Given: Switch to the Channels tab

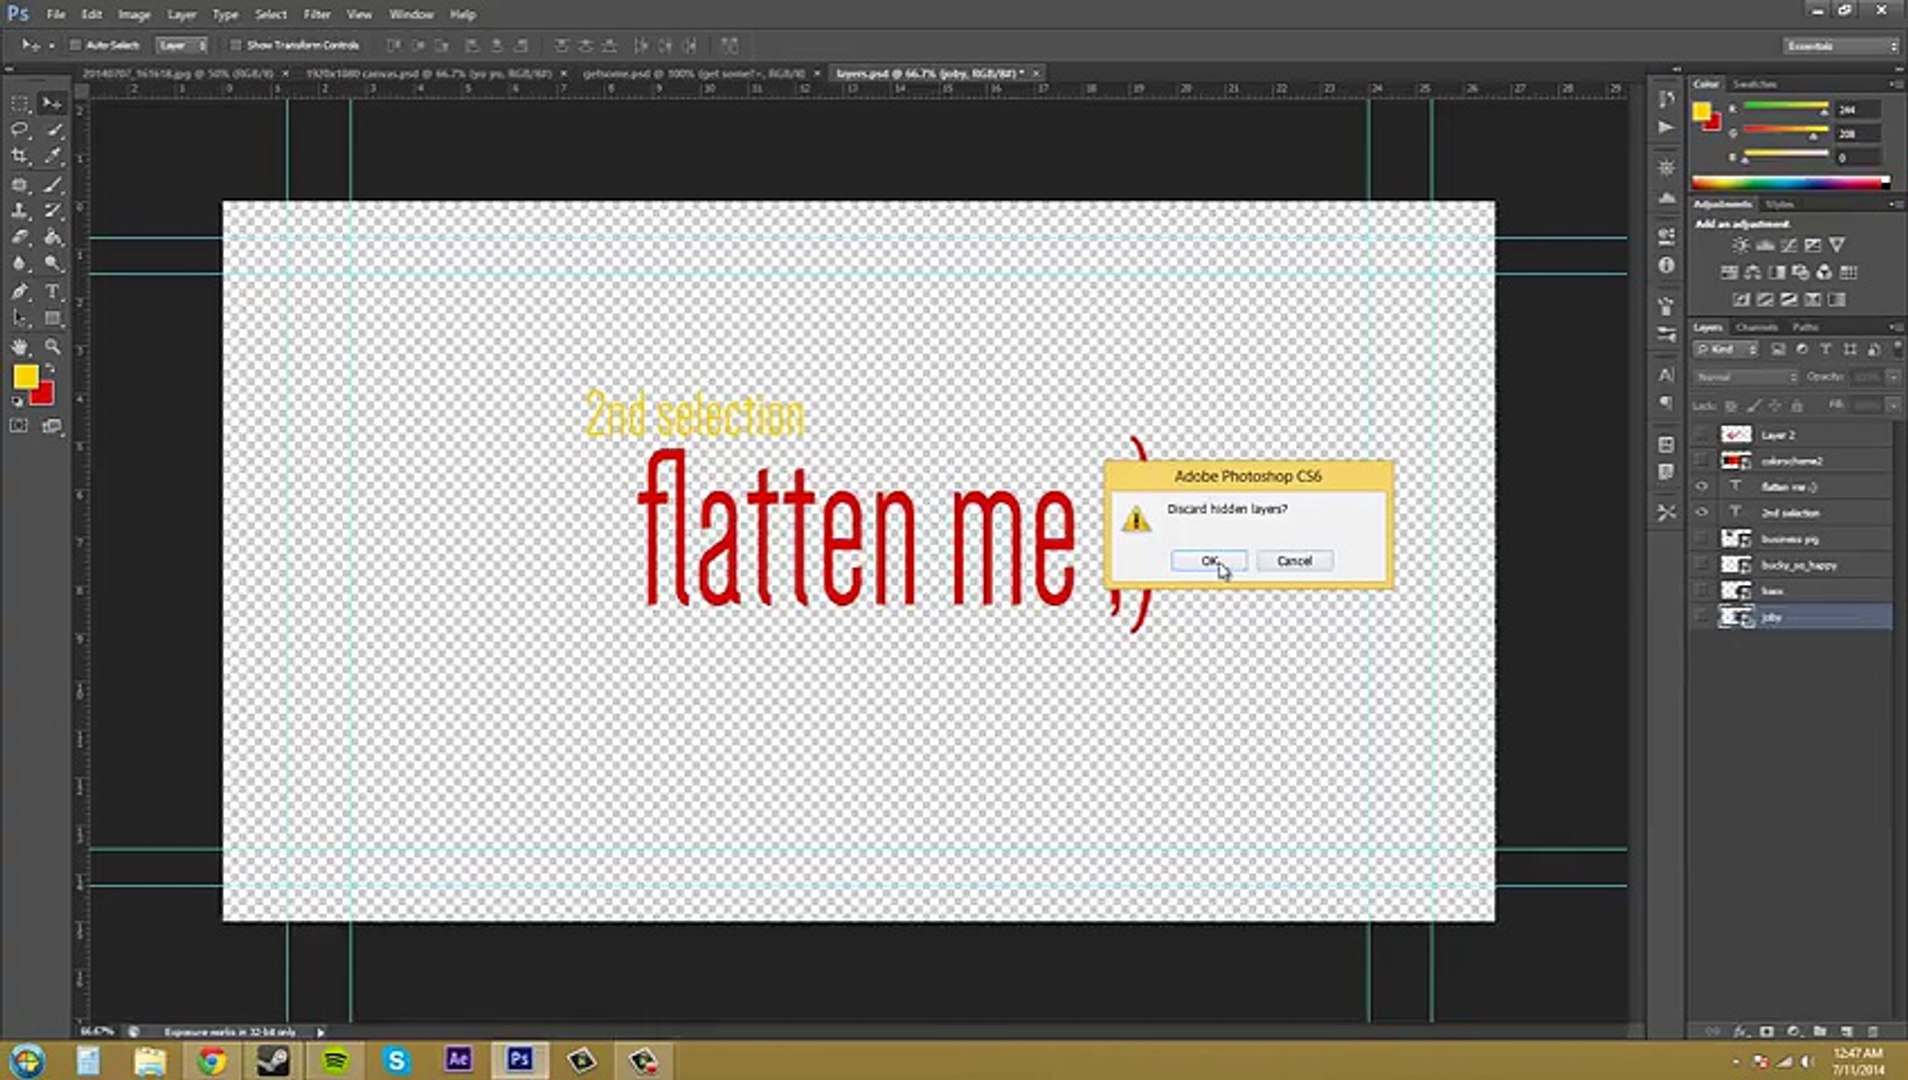Looking at the screenshot, I should coord(1757,327).
